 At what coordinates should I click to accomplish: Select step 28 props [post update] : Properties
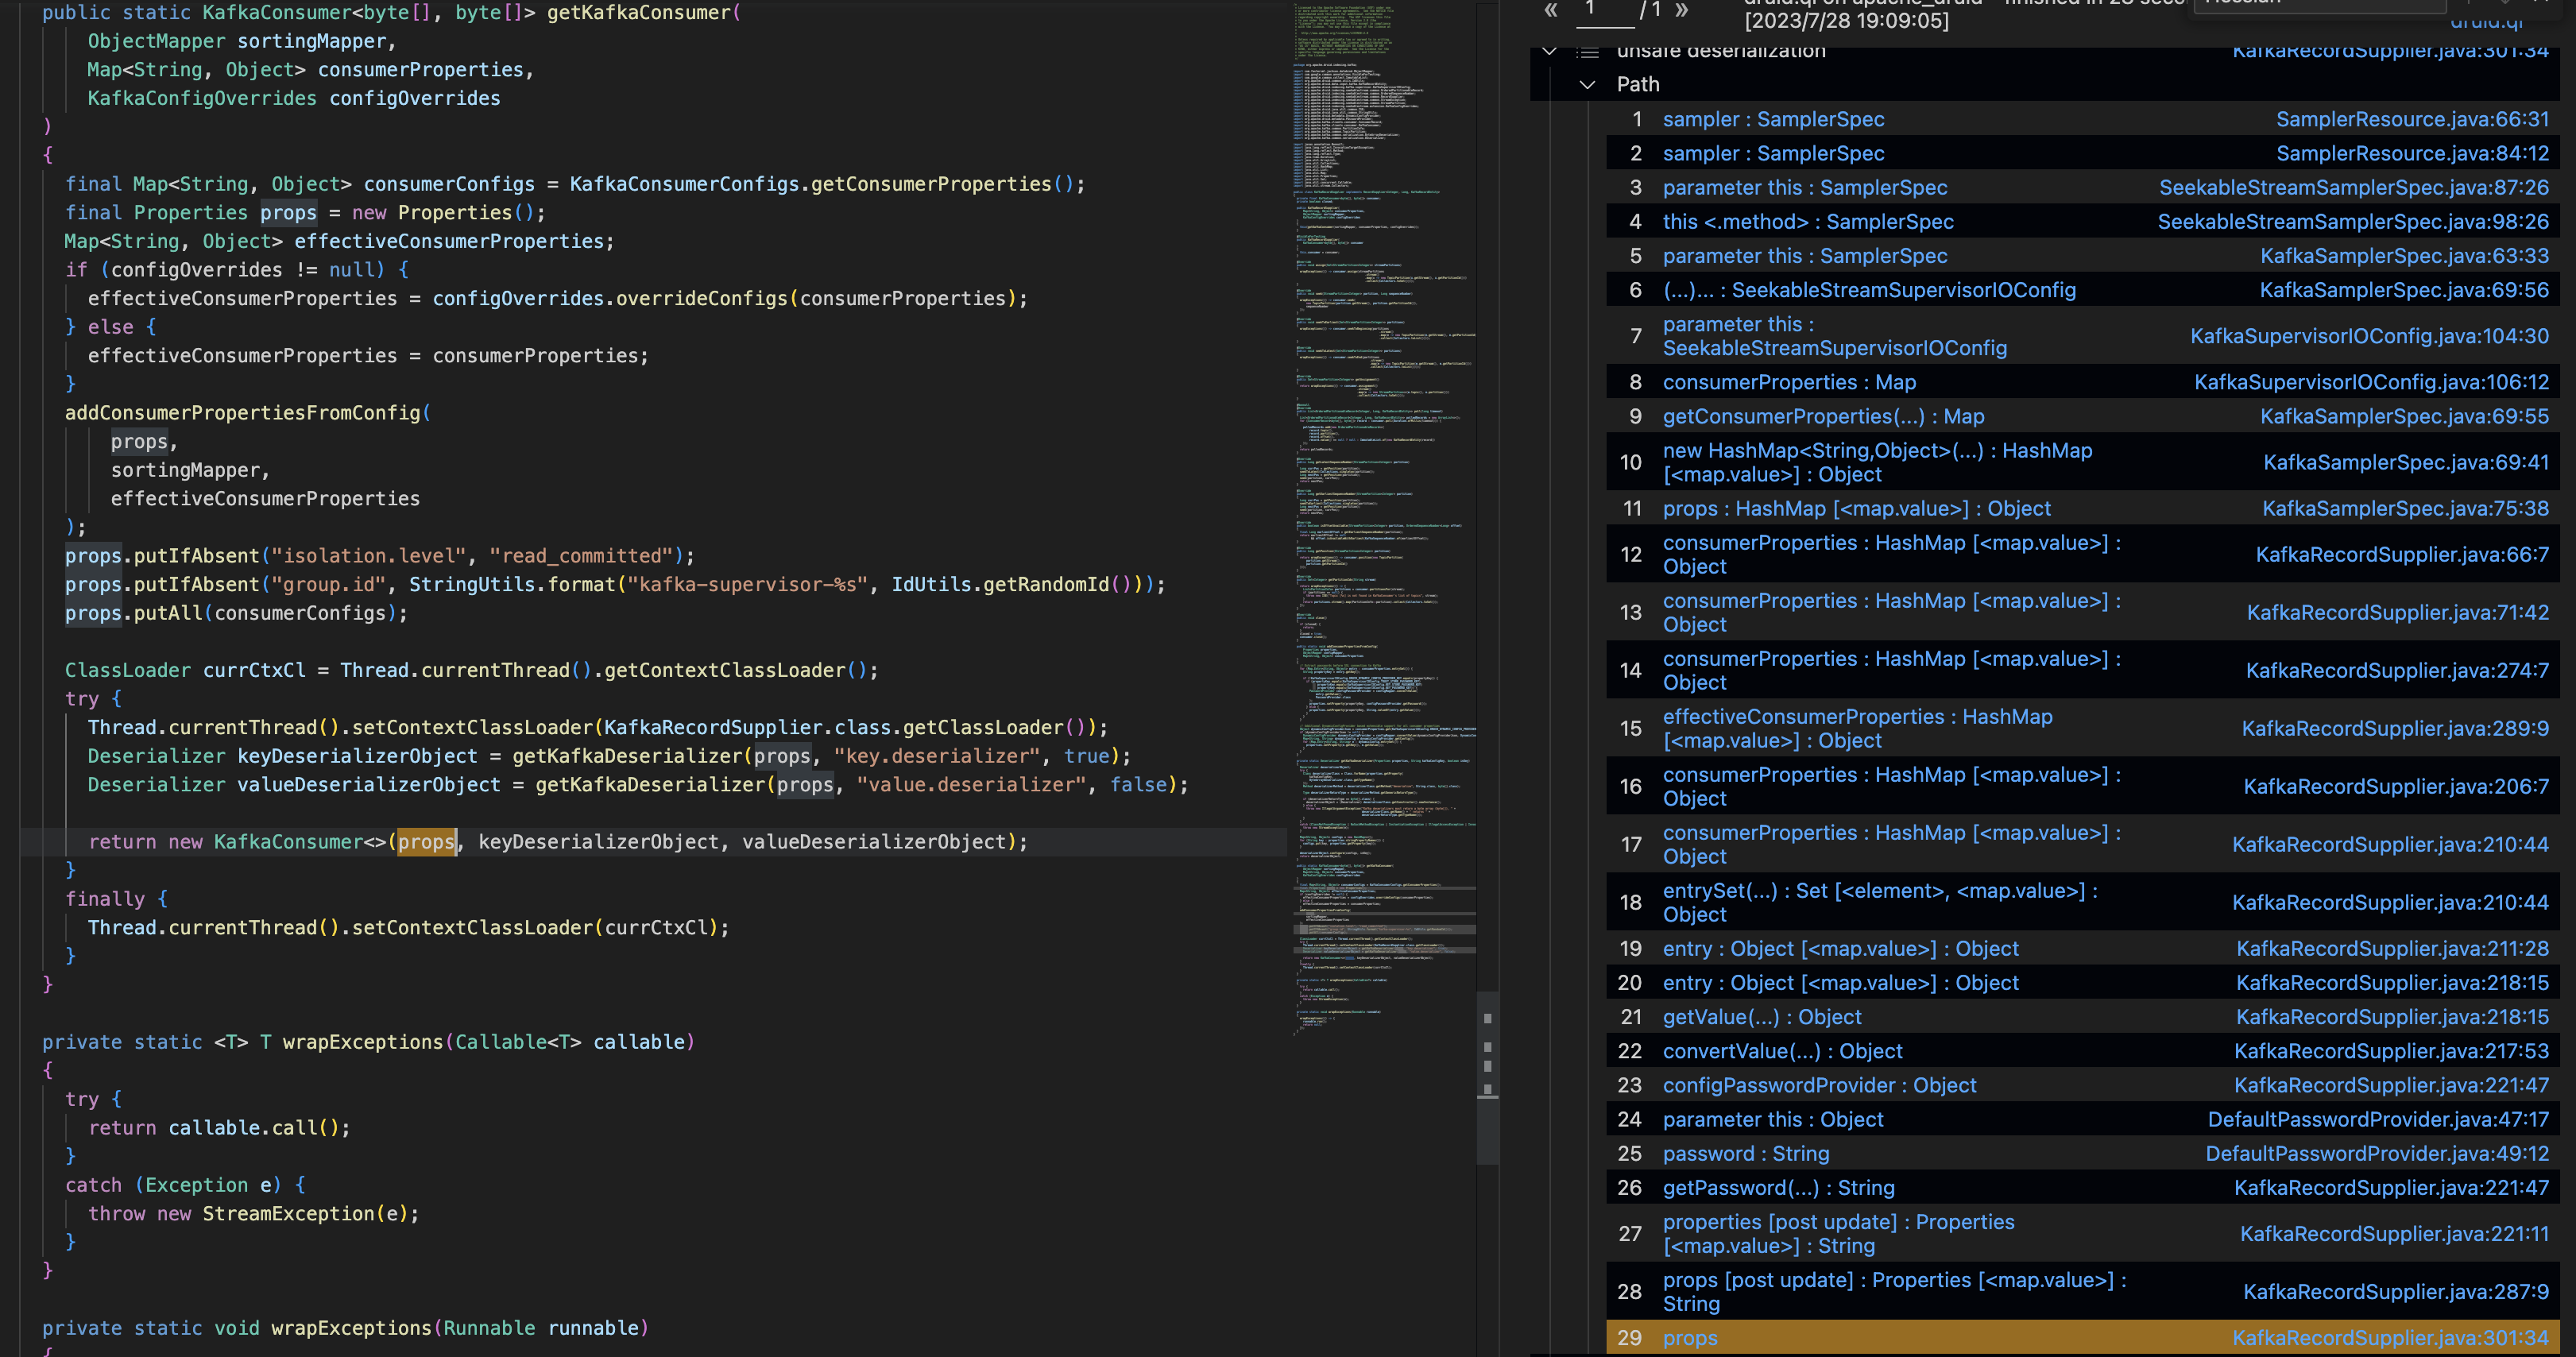tap(1894, 1291)
